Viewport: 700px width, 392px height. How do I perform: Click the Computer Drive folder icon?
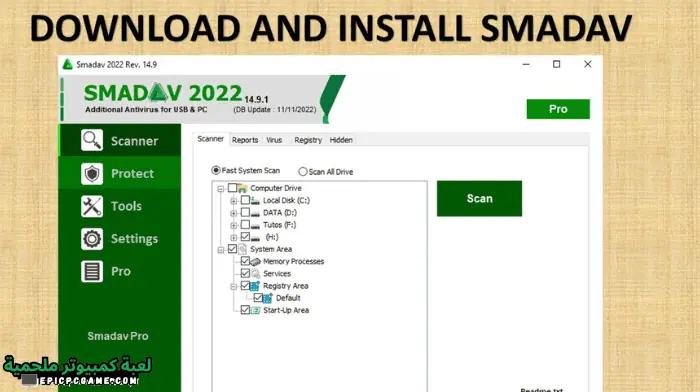click(242, 188)
